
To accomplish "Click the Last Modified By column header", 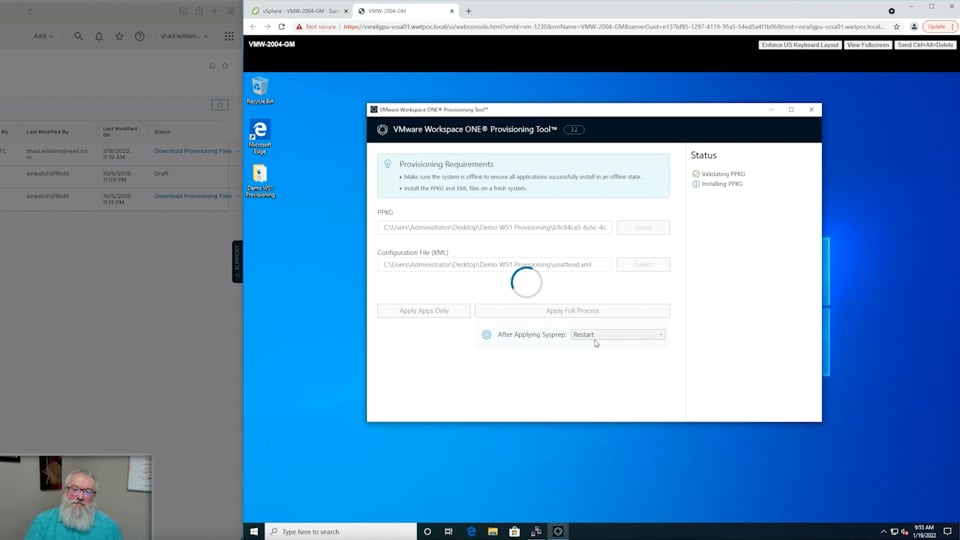I will 47,132.
